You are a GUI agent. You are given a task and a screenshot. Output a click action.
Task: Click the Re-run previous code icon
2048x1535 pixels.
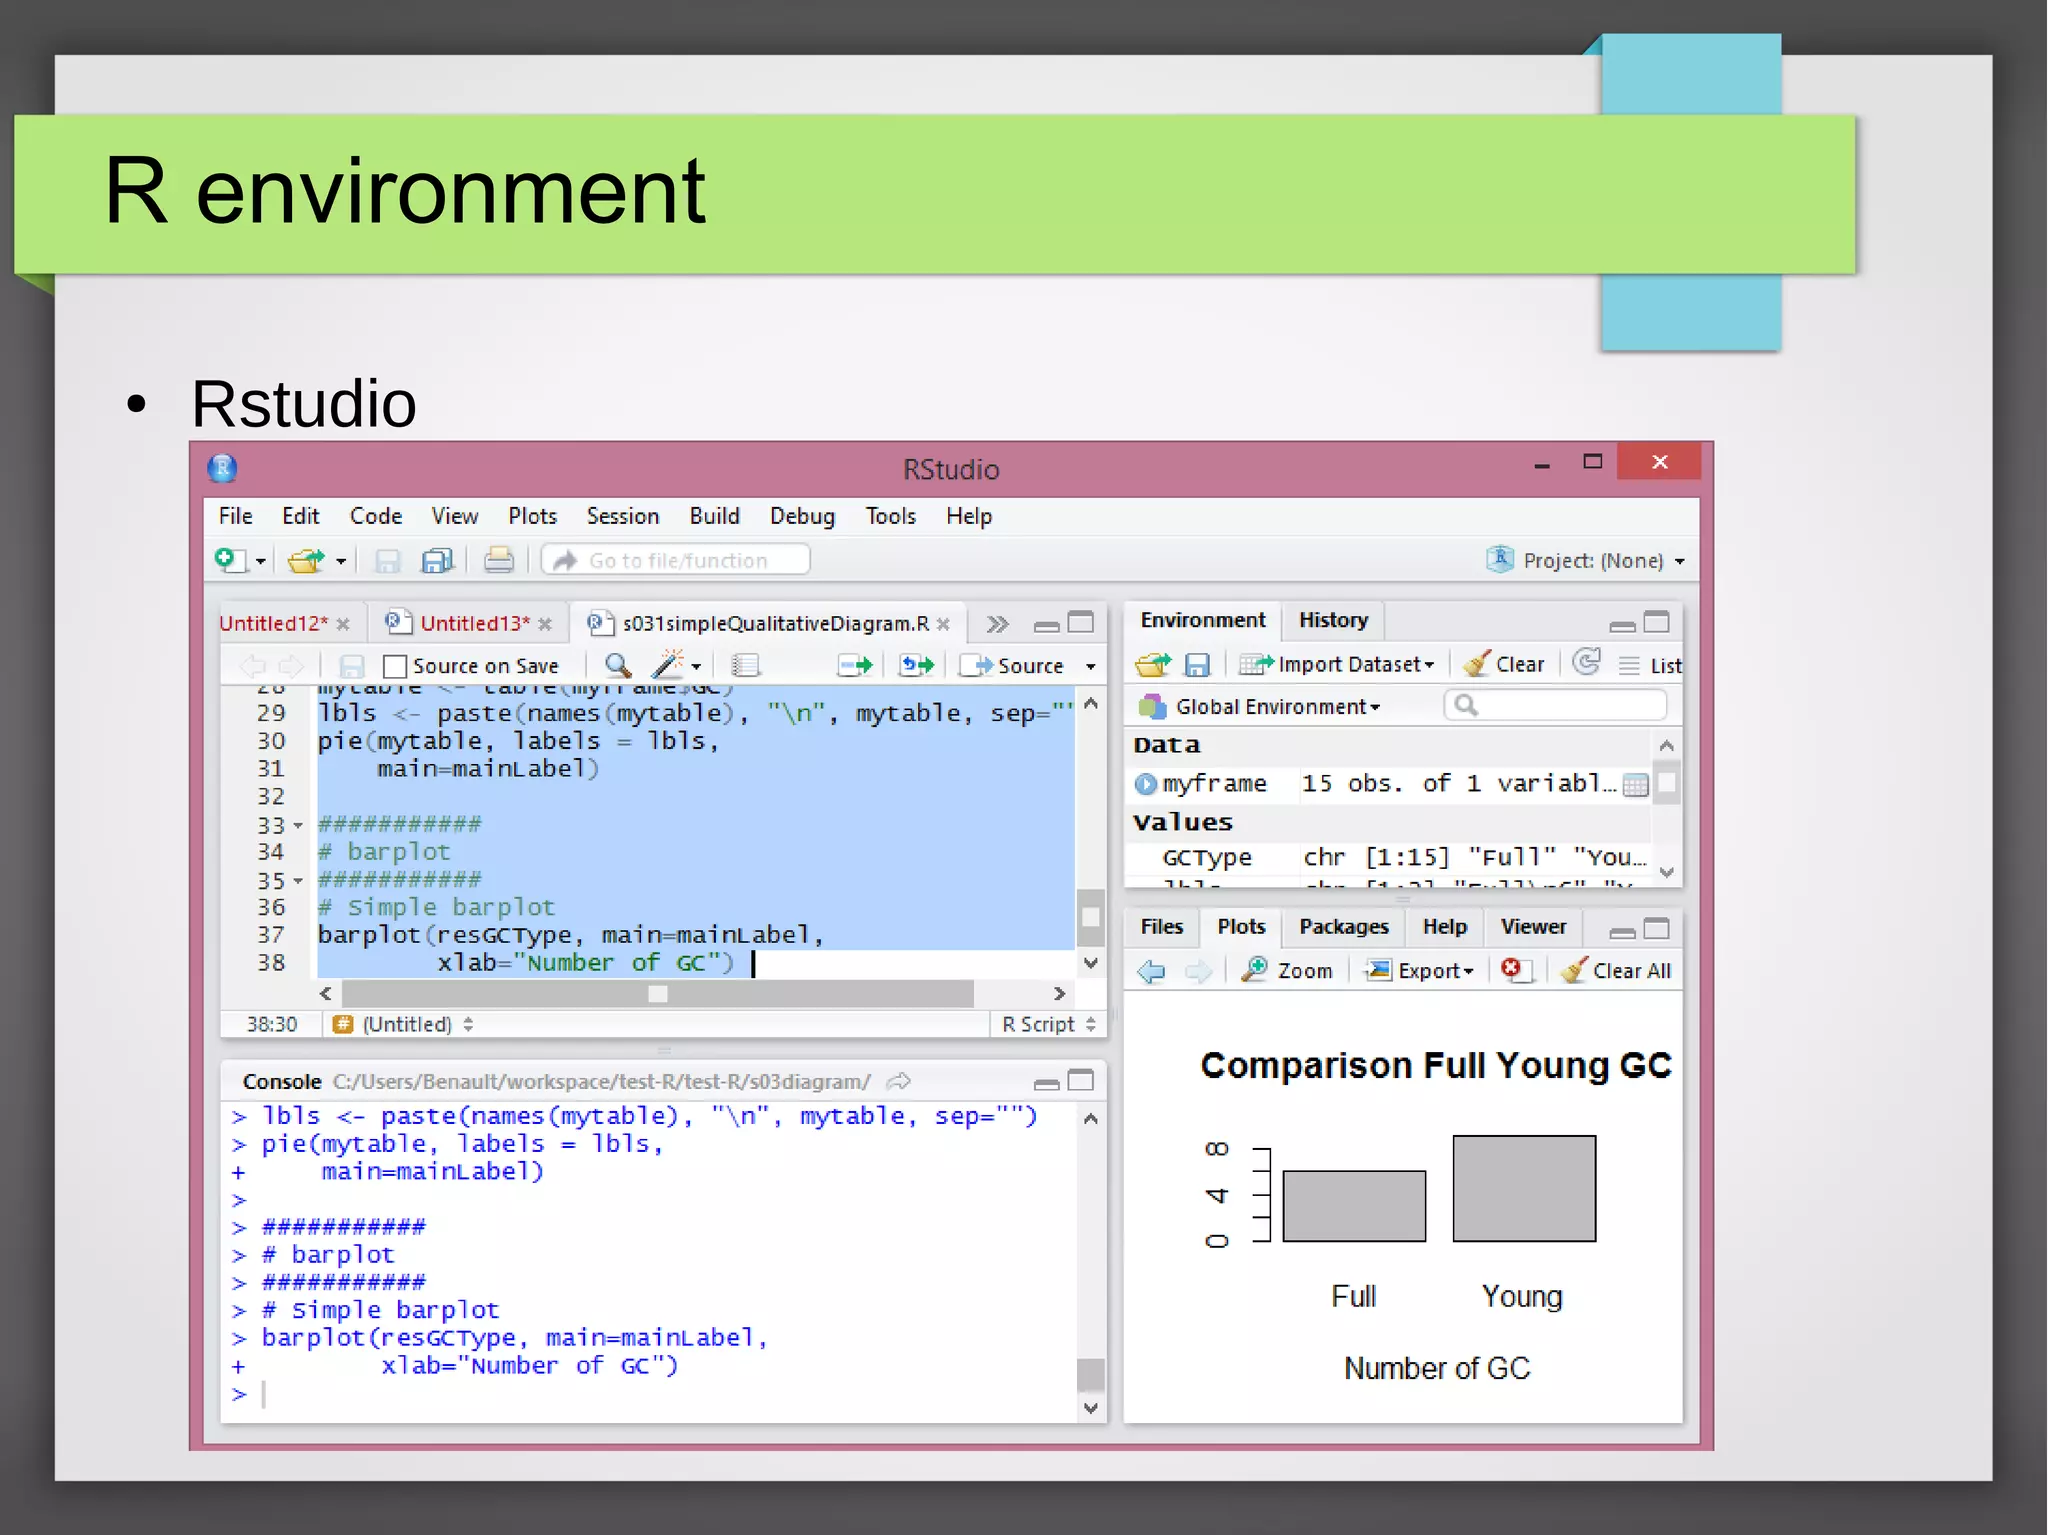tap(916, 665)
